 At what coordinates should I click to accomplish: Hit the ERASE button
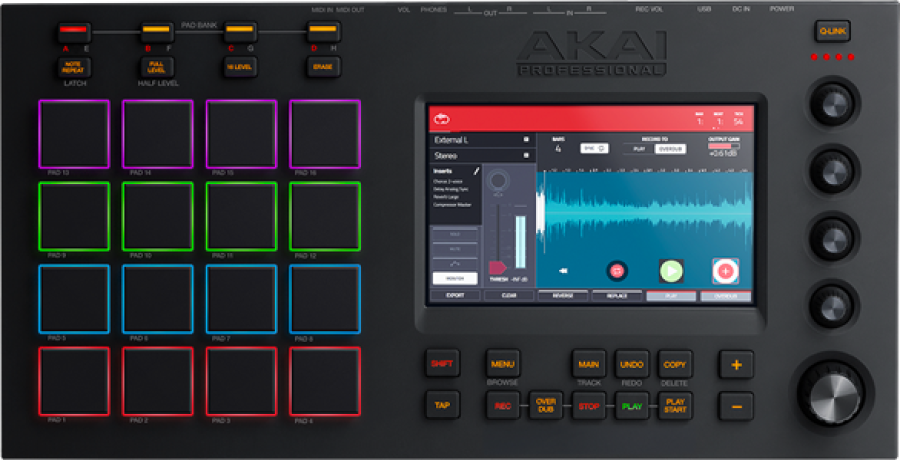323,67
